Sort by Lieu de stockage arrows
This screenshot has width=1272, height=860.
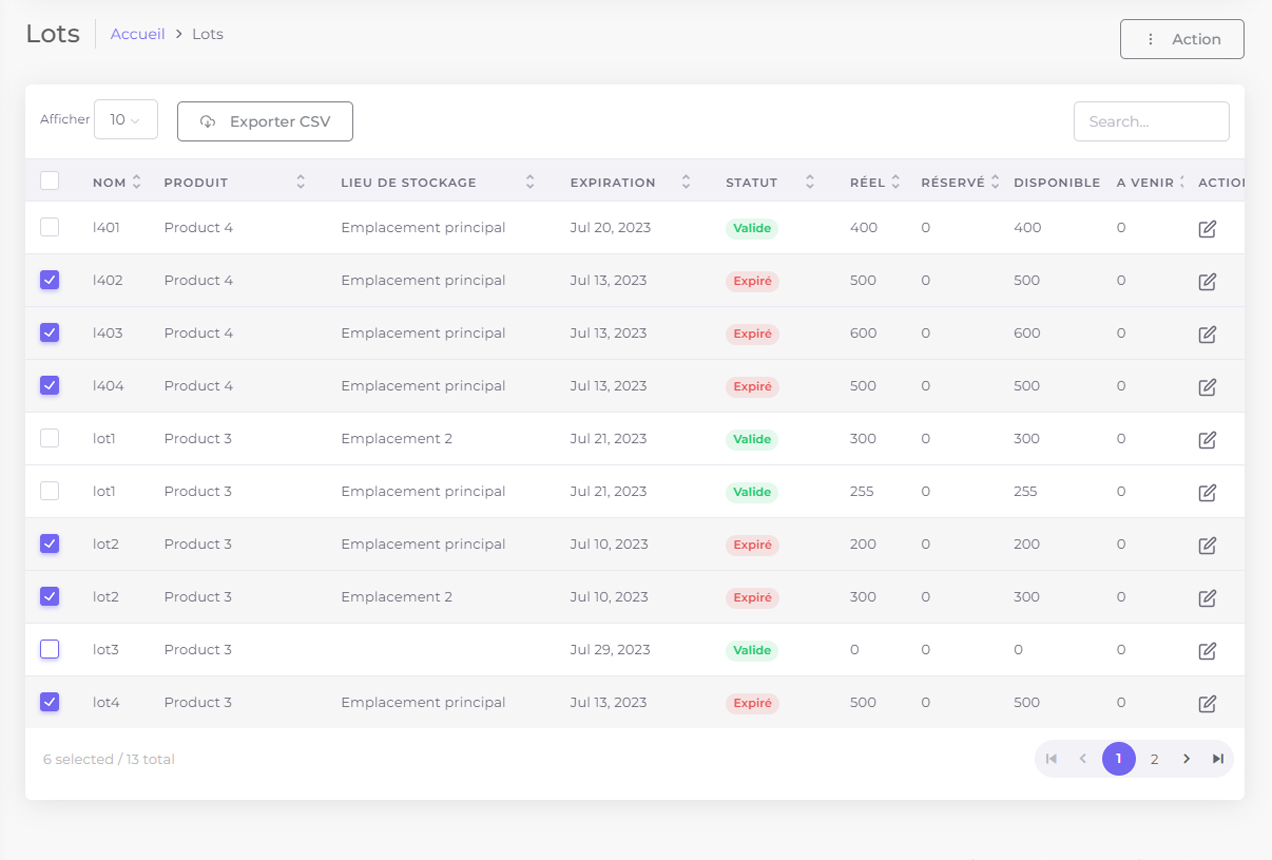click(x=530, y=182)
